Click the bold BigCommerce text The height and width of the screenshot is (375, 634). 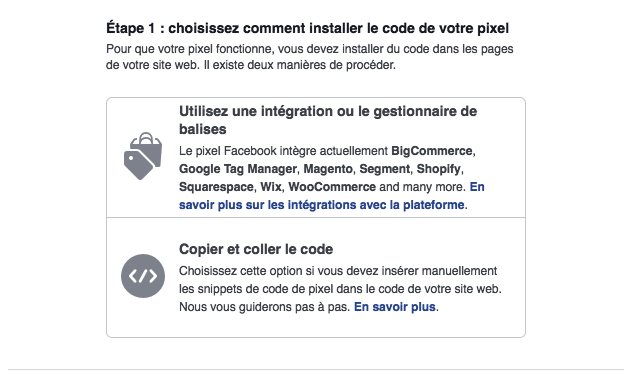[431, 151]
